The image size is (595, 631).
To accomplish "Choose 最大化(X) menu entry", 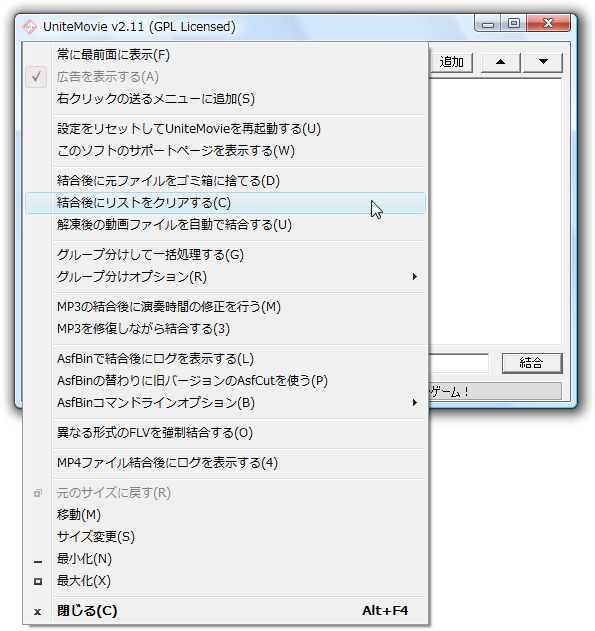I will point(225,581).
